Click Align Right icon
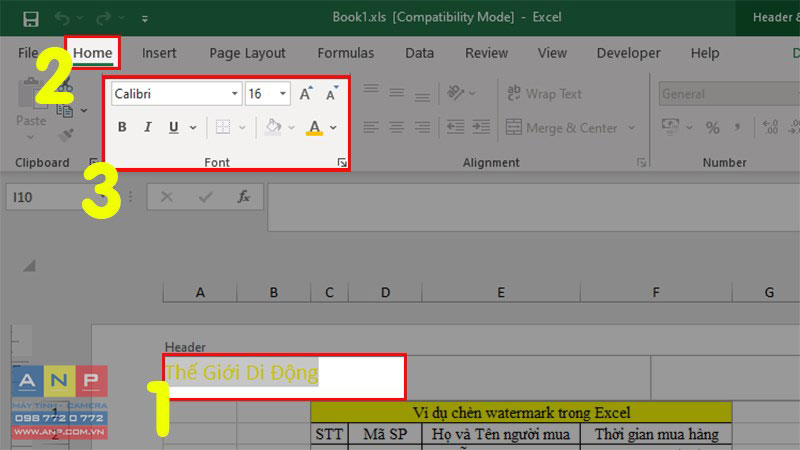800x450 pixels. 422,127
